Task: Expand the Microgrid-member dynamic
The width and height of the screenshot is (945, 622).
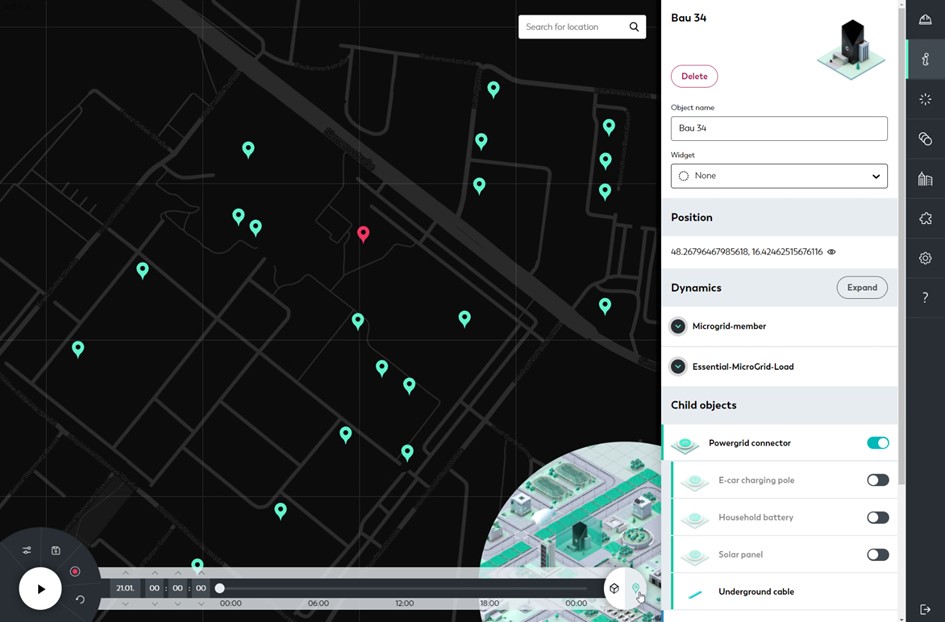Action: coord(678,326)
